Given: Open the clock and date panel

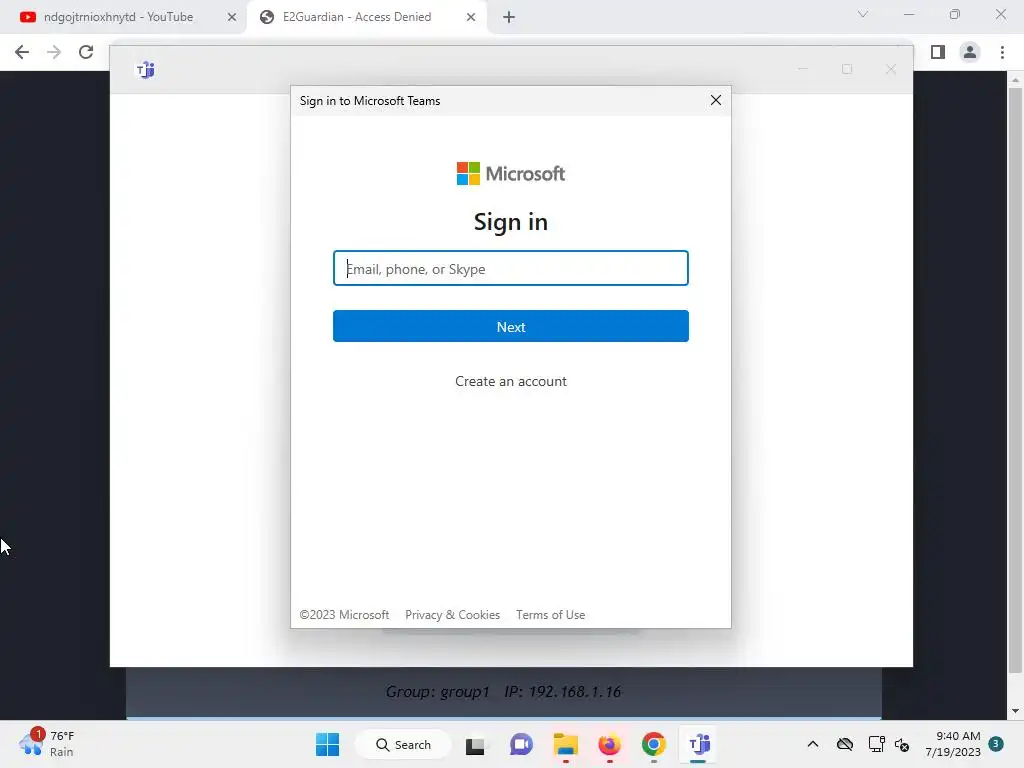Looking at the screenshot, I should pyautogui.click(x=952, y=744).
